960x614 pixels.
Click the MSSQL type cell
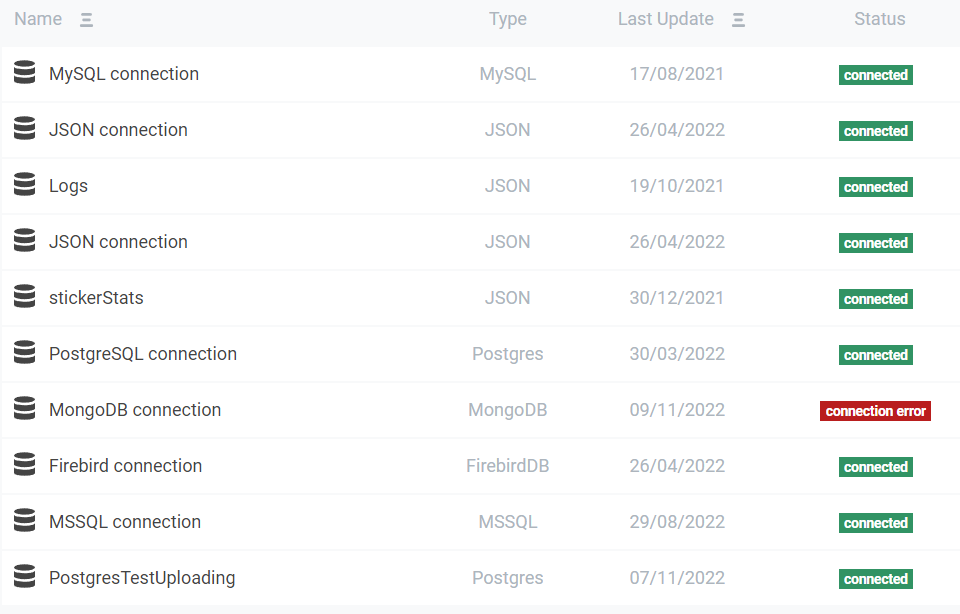[508, 522]
